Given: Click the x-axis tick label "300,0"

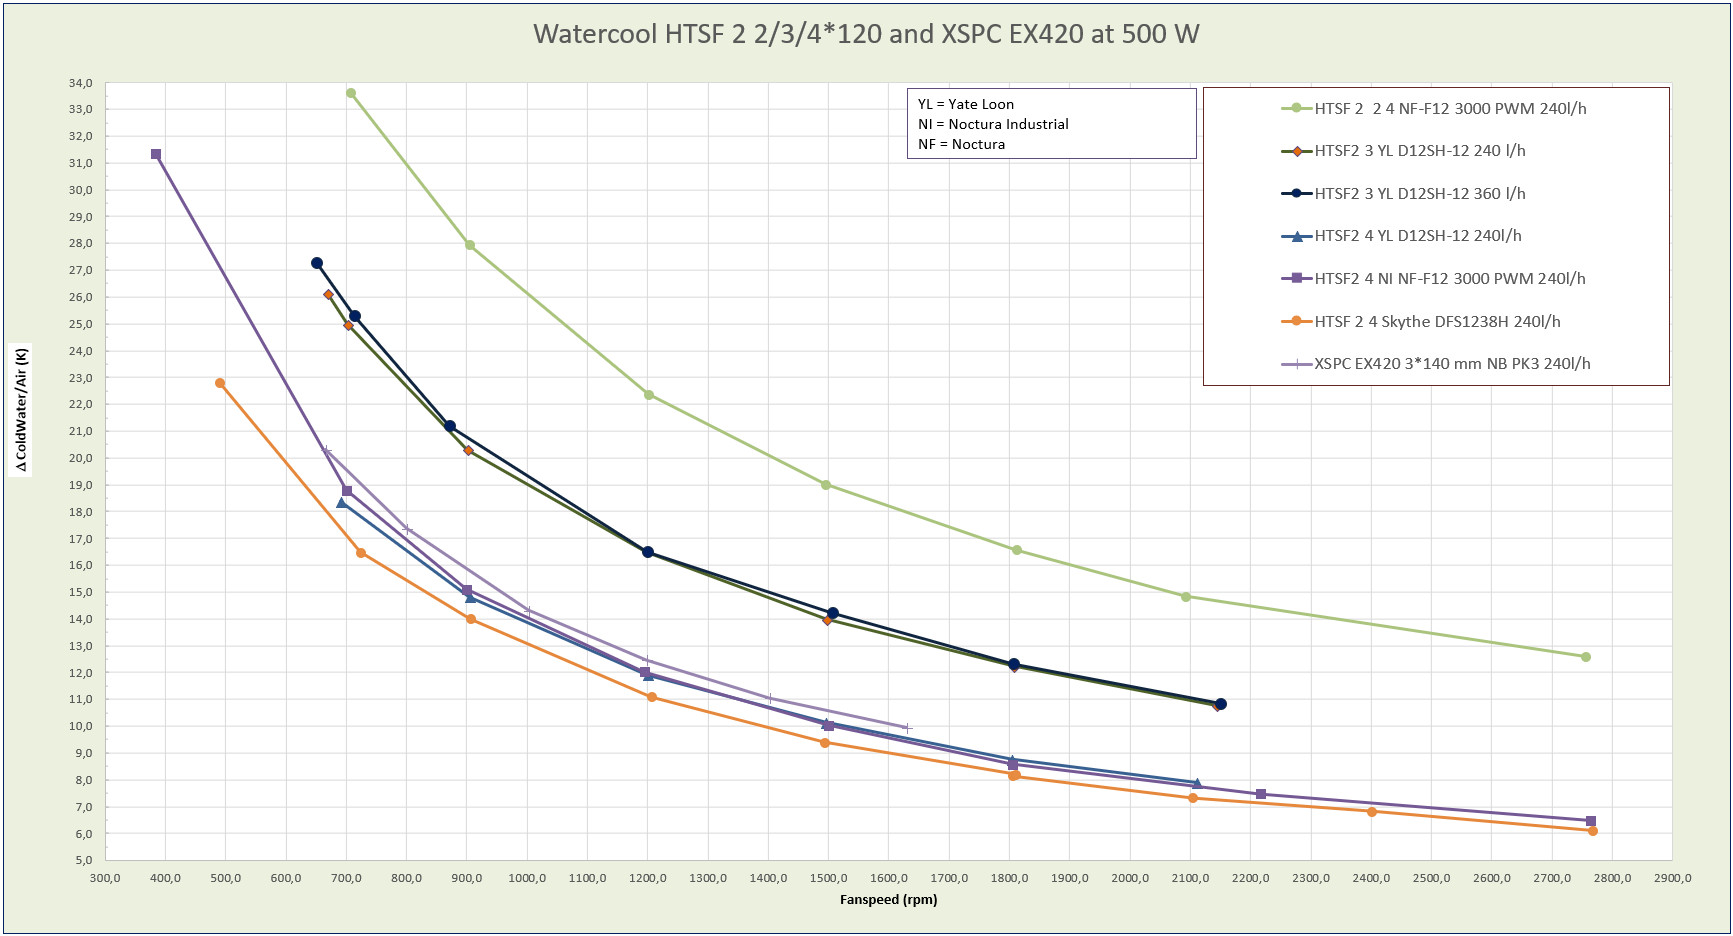Looking at the screenshot, I should [x=105, y=879].
